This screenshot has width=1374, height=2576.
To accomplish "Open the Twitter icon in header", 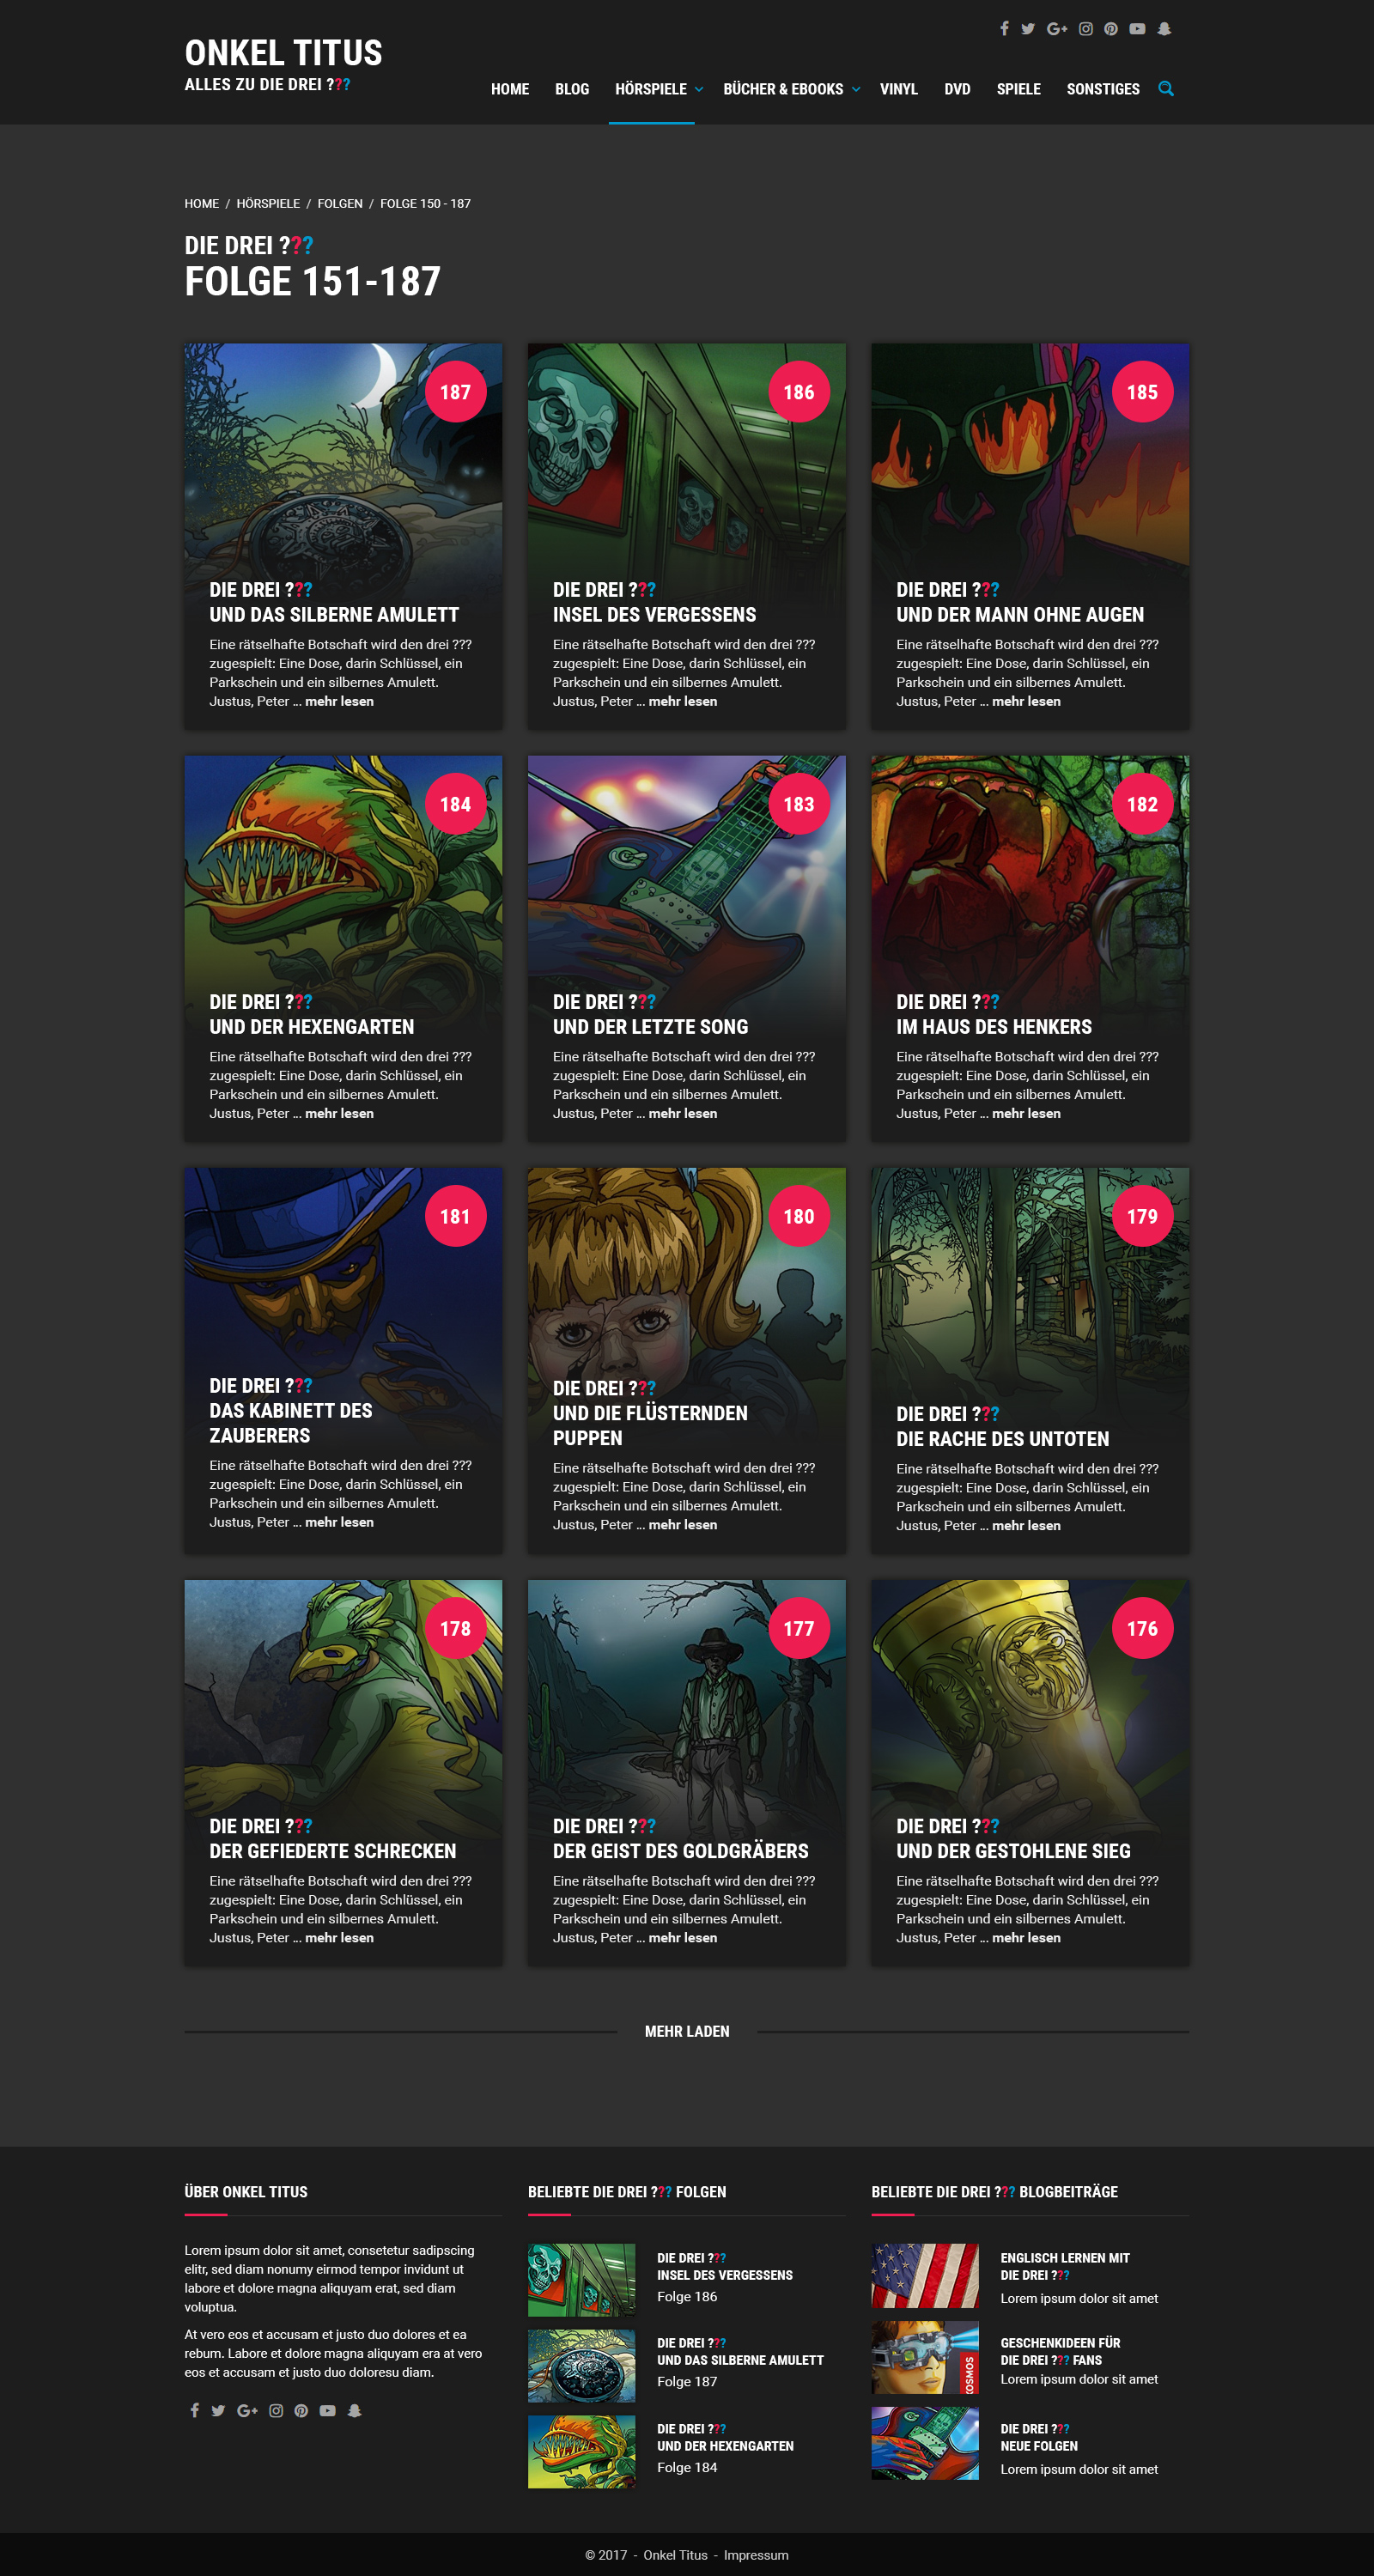I will pos(1028,29).
